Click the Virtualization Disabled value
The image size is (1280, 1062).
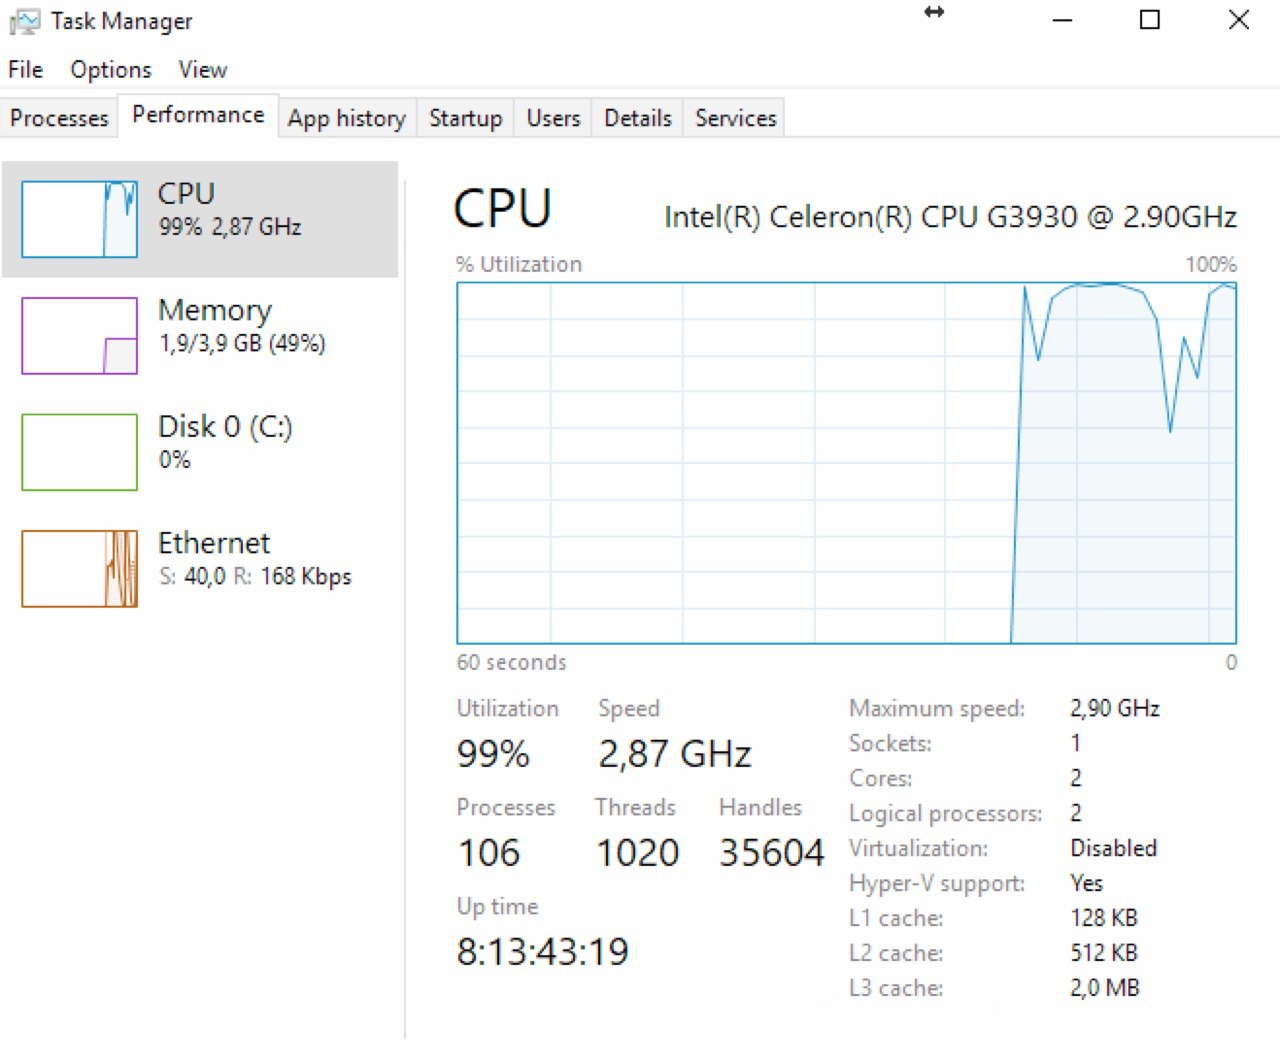pyautogui.click(x=1113, y=848)
